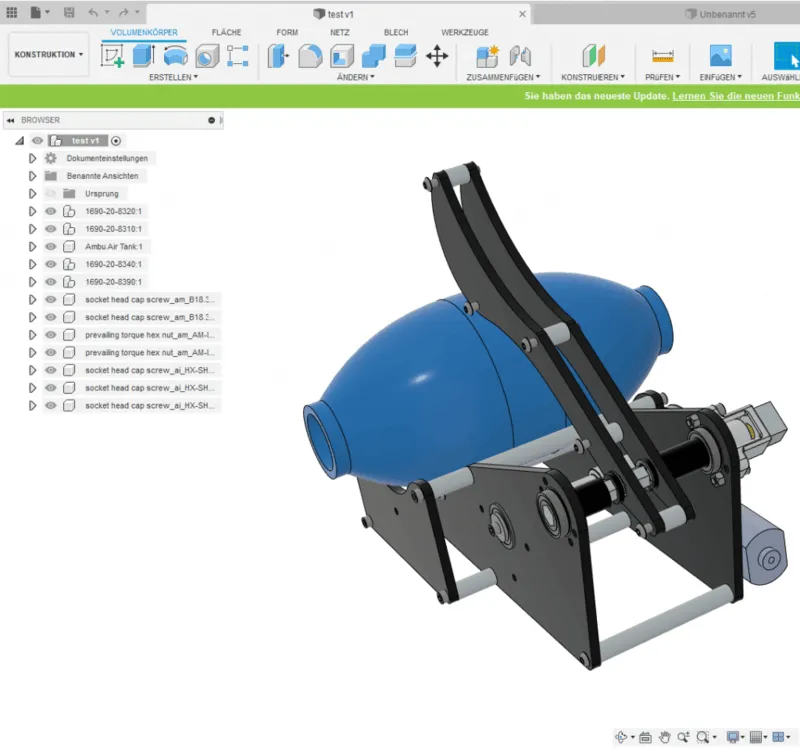The width and height of the screenshot is (800, 749).
Task: Select the Verschieben/Kopieren four-arrow tool
Action: coord(438,58)
